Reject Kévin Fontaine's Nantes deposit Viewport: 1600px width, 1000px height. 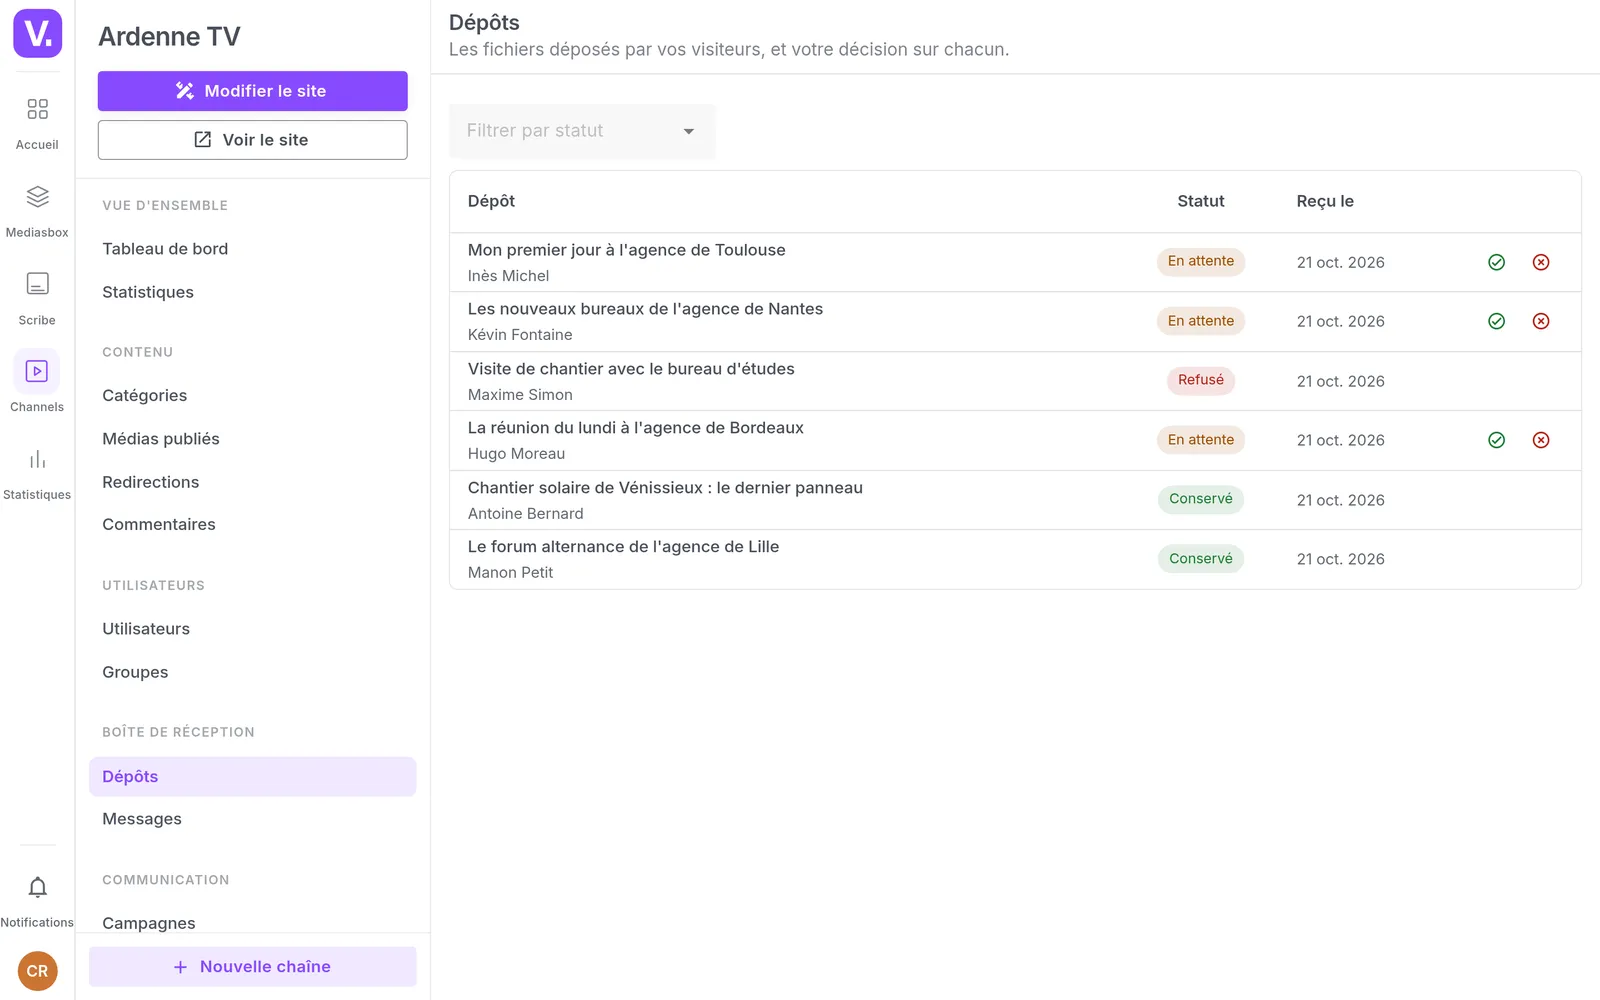[1541, 321]
